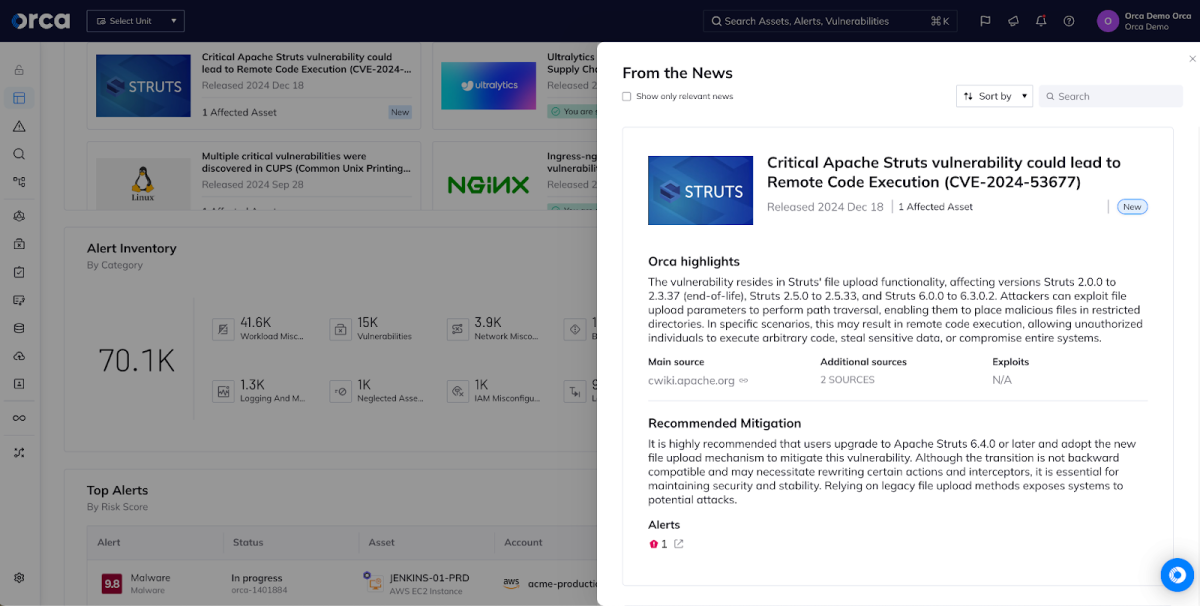Click the In progress orca-1401884 status

point(258,583)
